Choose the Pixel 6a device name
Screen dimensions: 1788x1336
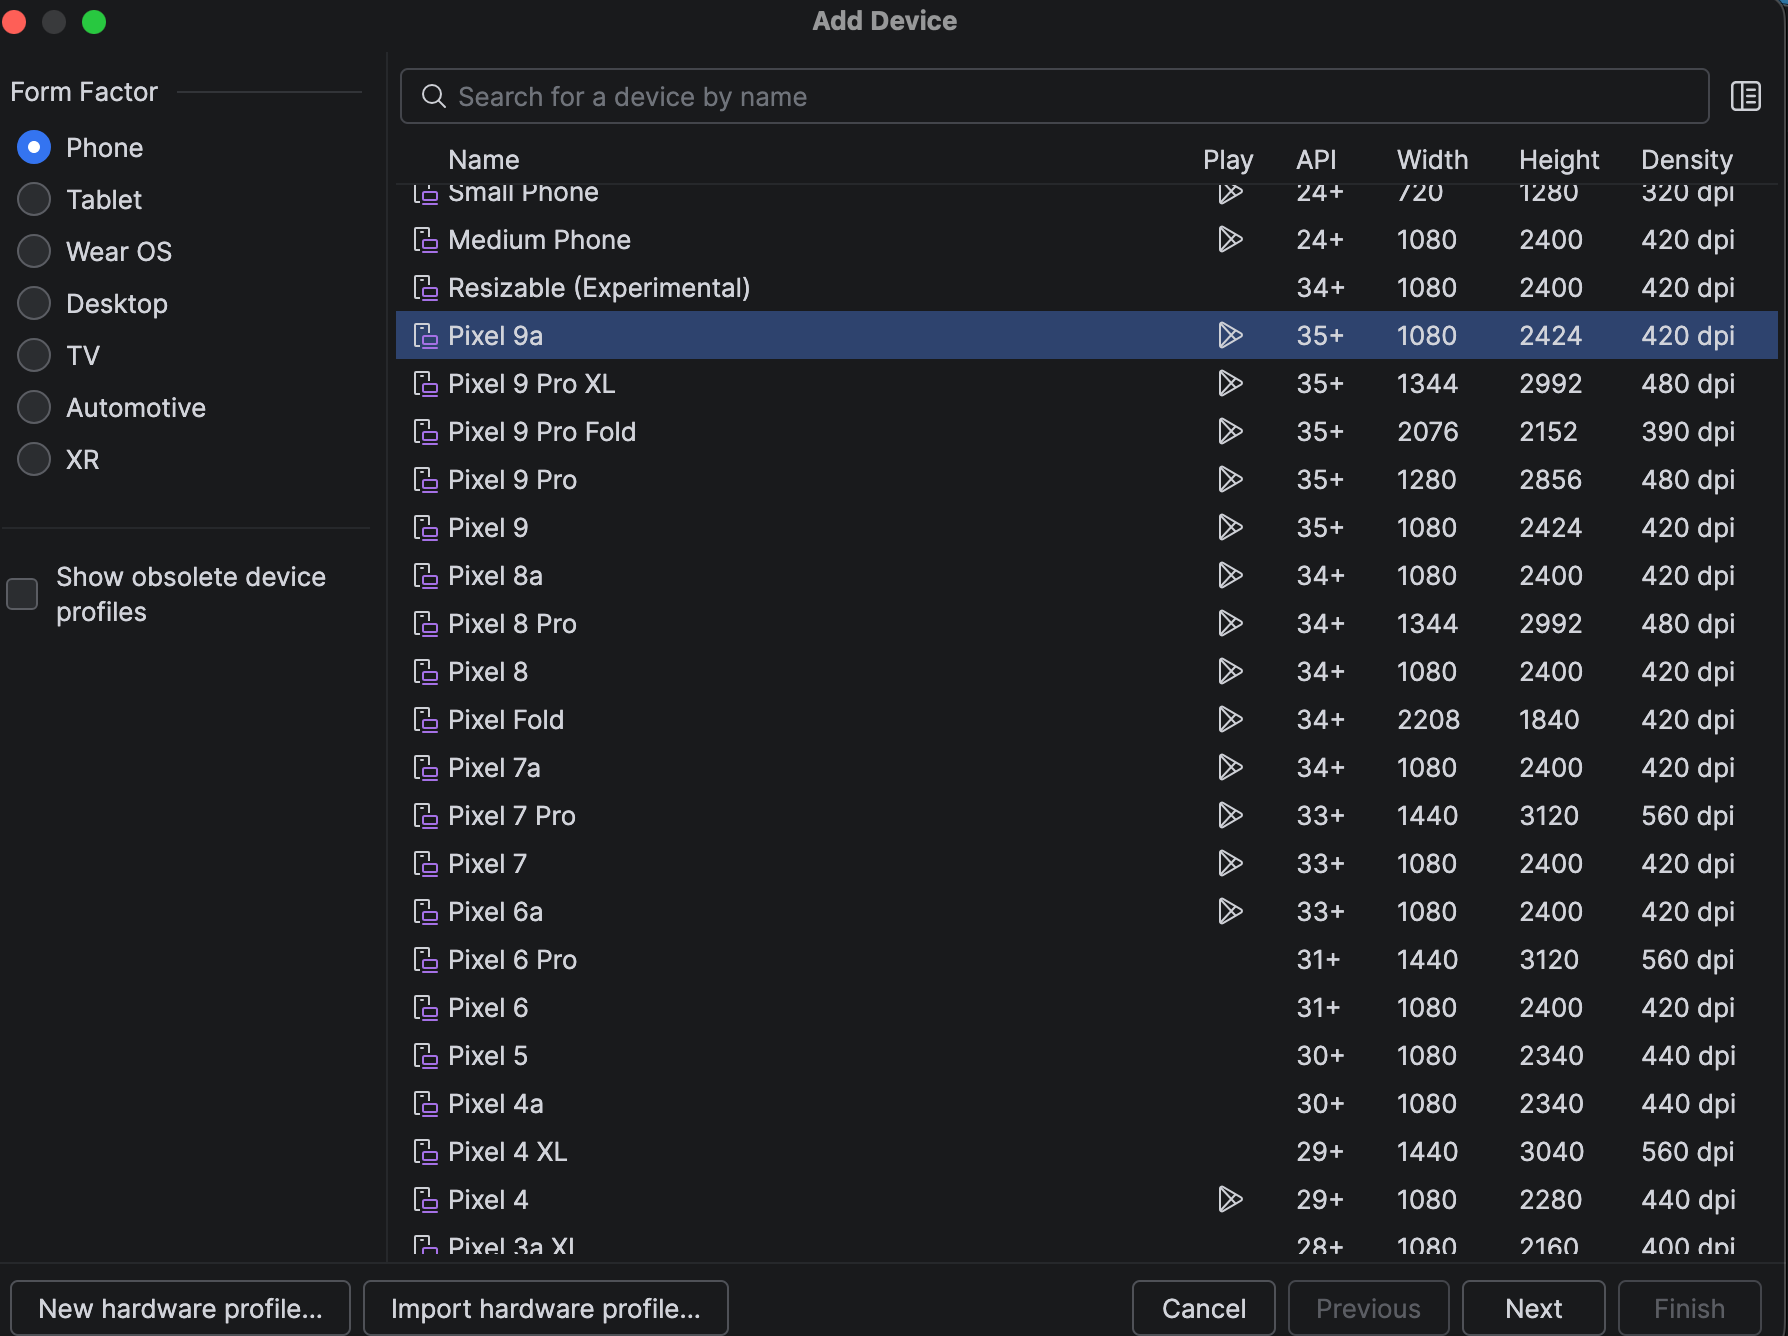coord(495,912)
